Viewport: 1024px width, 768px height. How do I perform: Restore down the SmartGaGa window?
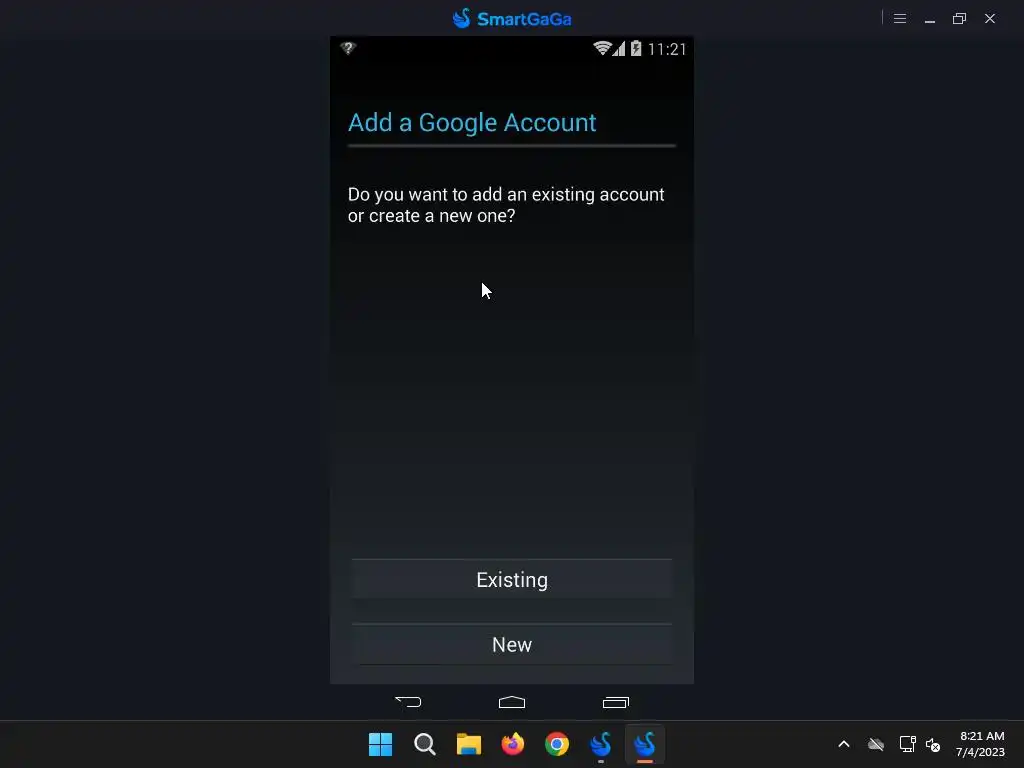(x=959, y=18)
